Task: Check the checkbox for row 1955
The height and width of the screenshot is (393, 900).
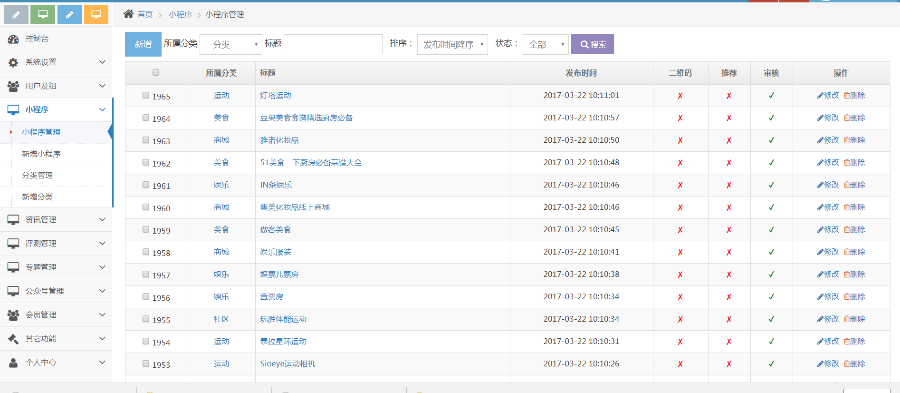Action: coord(146,319)
